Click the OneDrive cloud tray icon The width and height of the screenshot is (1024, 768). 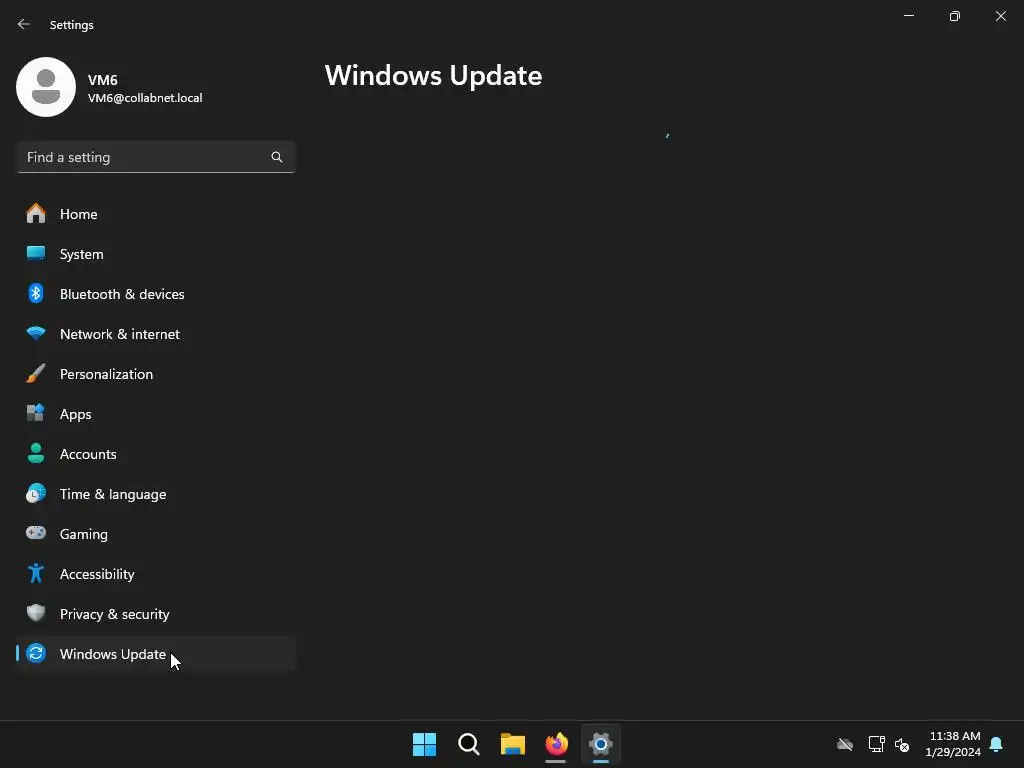click(845, 744)
